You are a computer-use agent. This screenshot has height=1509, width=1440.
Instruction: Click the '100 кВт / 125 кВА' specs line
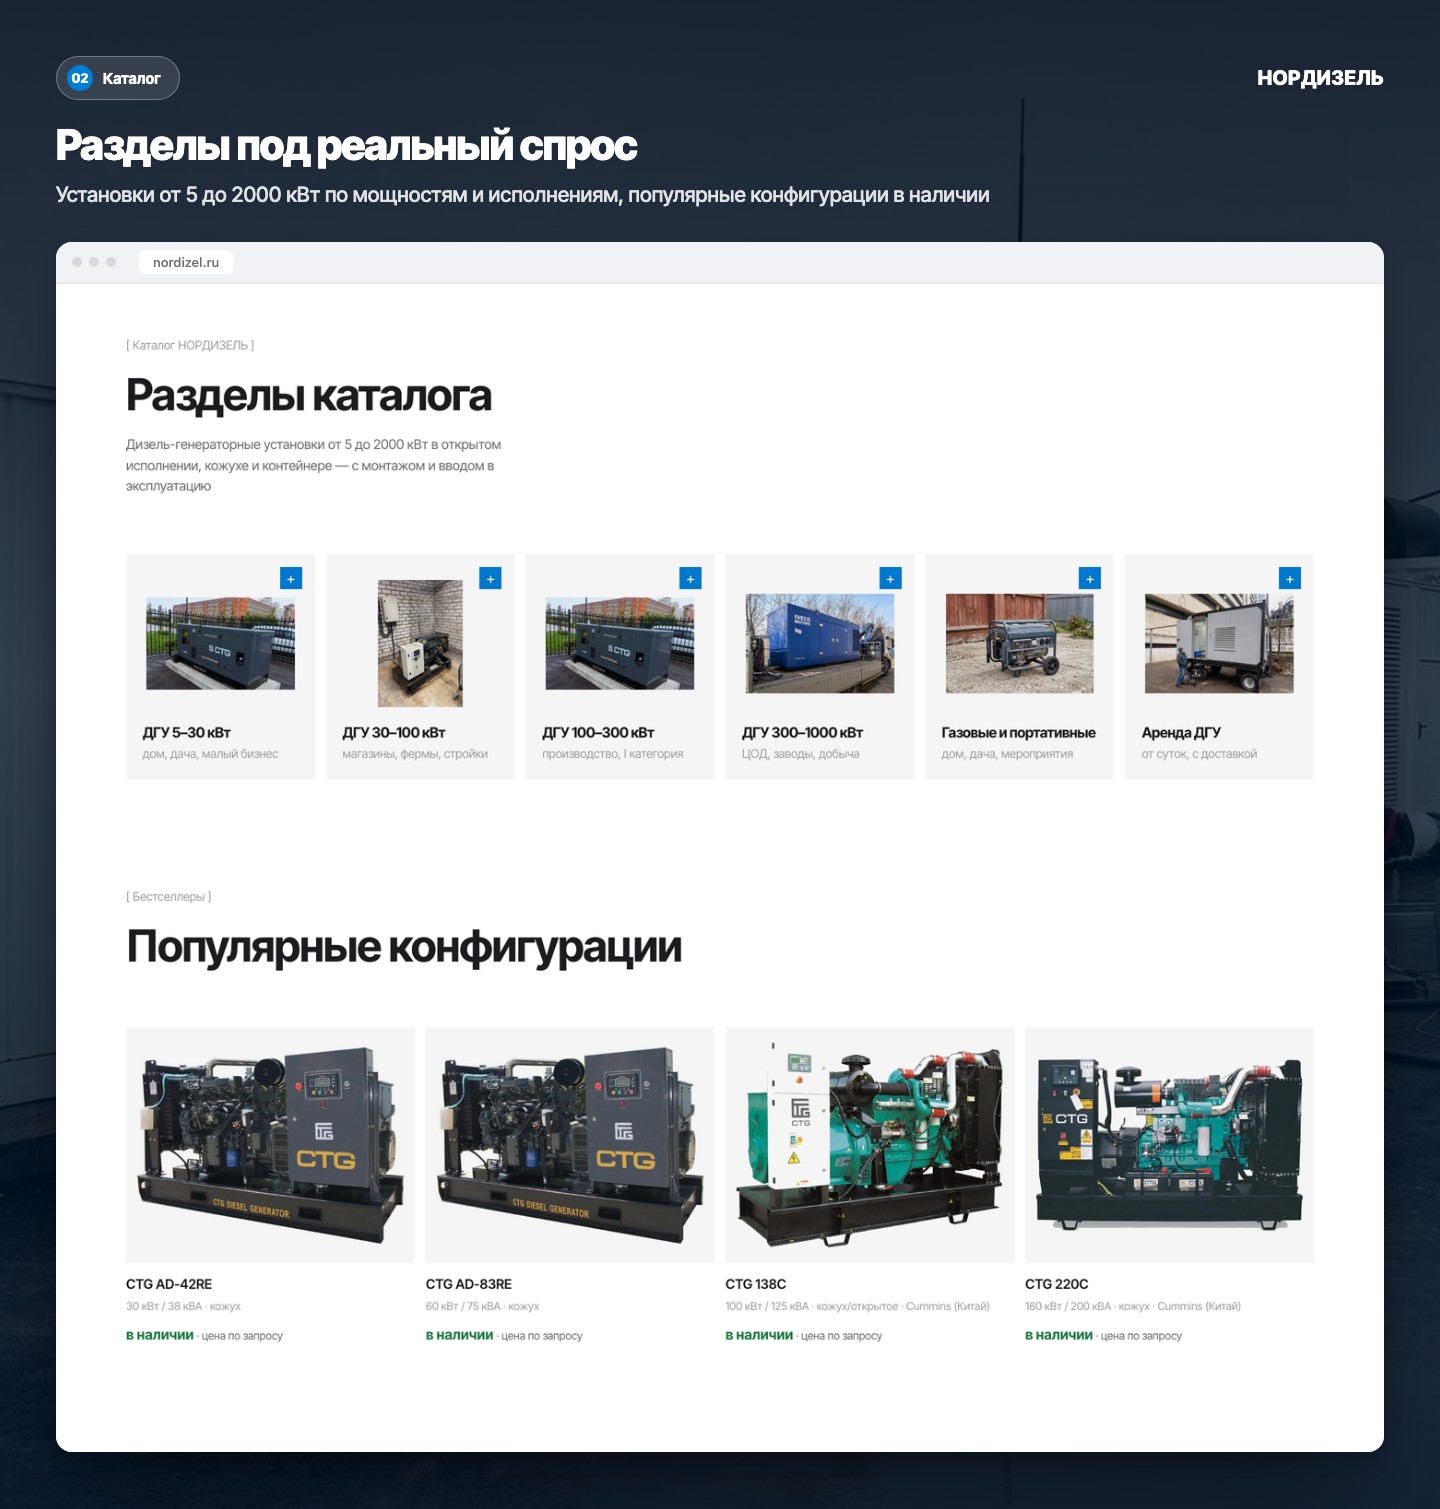(x=857, y=1306)
